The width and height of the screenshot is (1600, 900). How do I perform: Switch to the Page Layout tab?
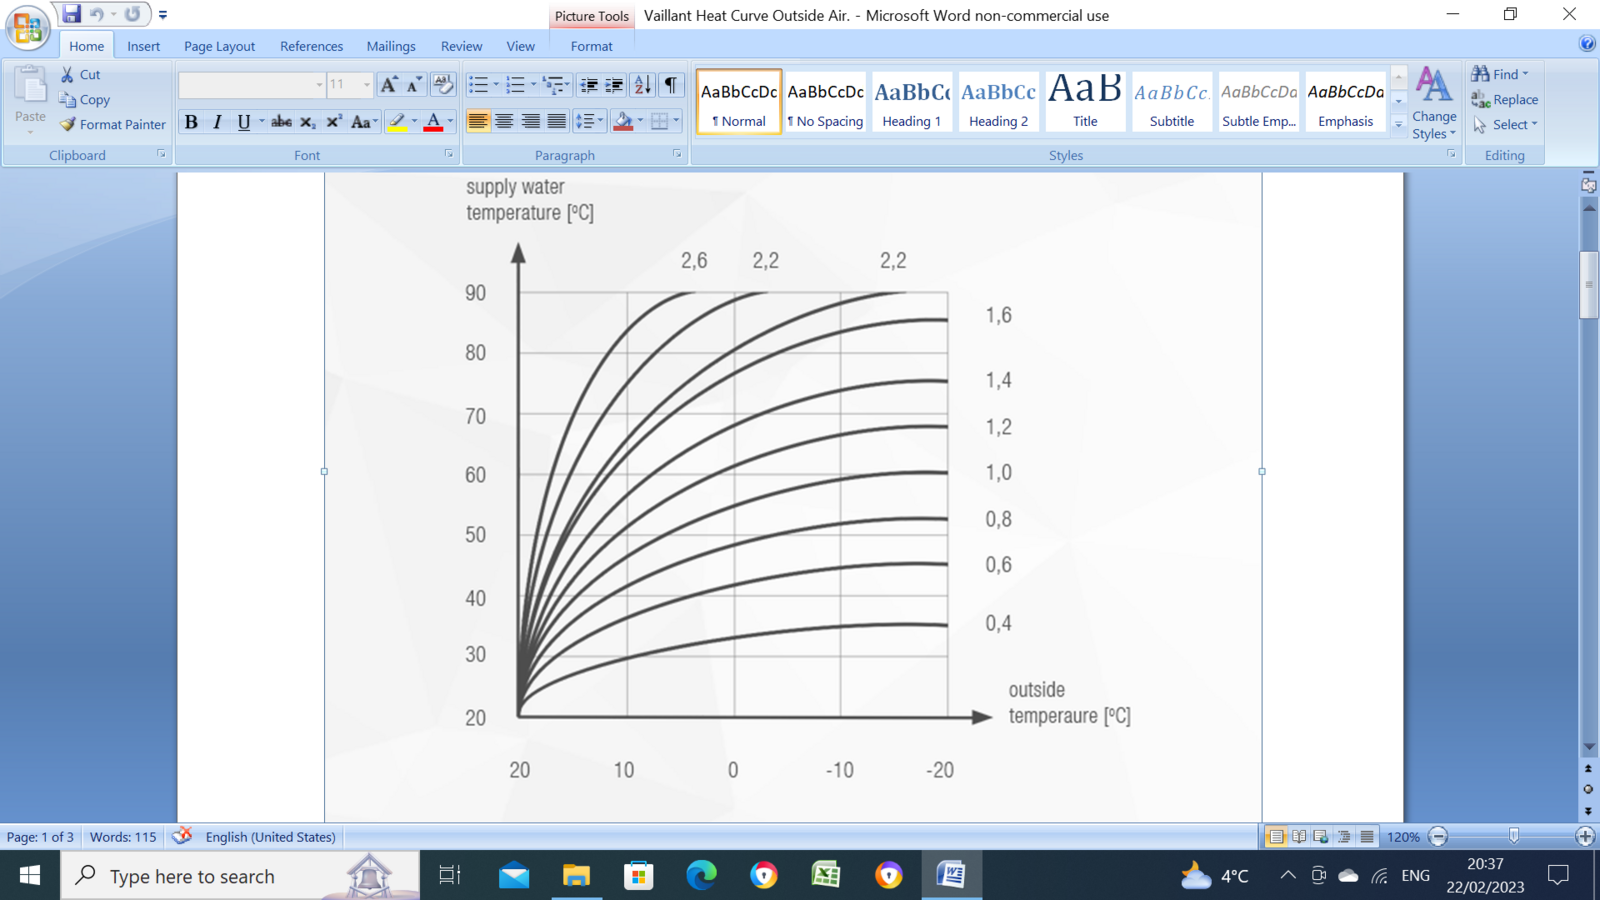point(219,46)
